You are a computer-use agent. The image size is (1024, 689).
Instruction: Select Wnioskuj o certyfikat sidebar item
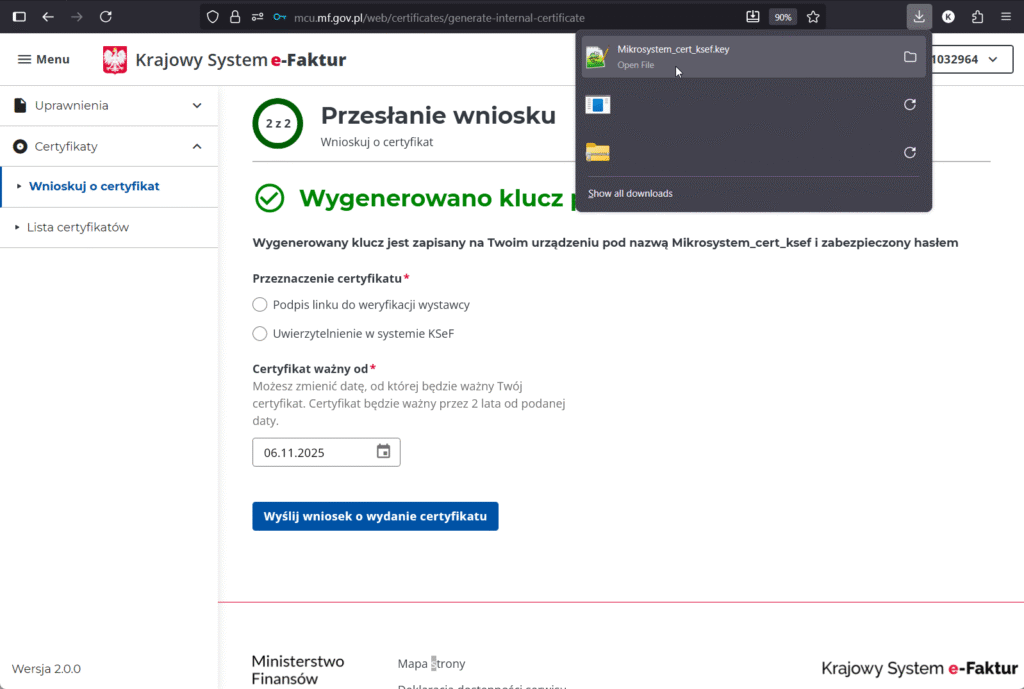pos(94,186)
